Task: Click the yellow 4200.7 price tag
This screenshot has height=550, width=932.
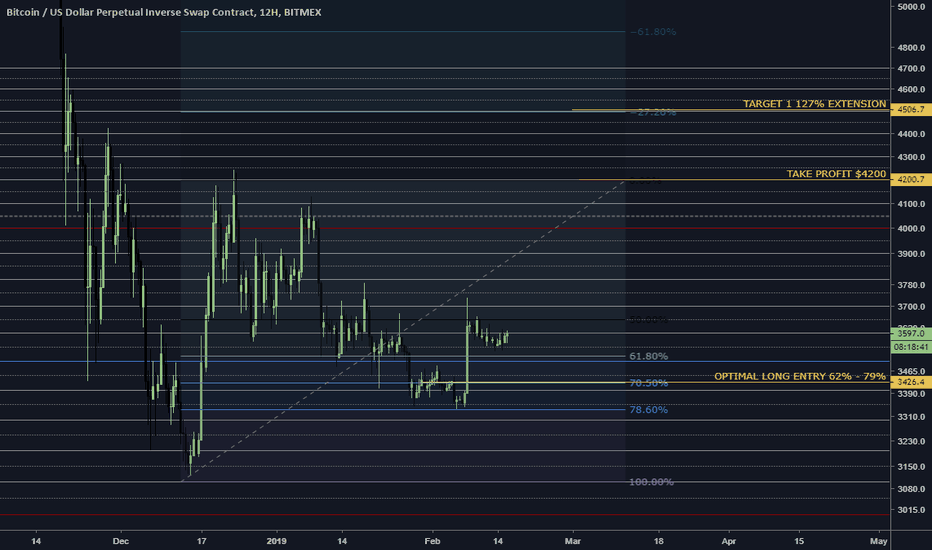Action: click(911, 179)
